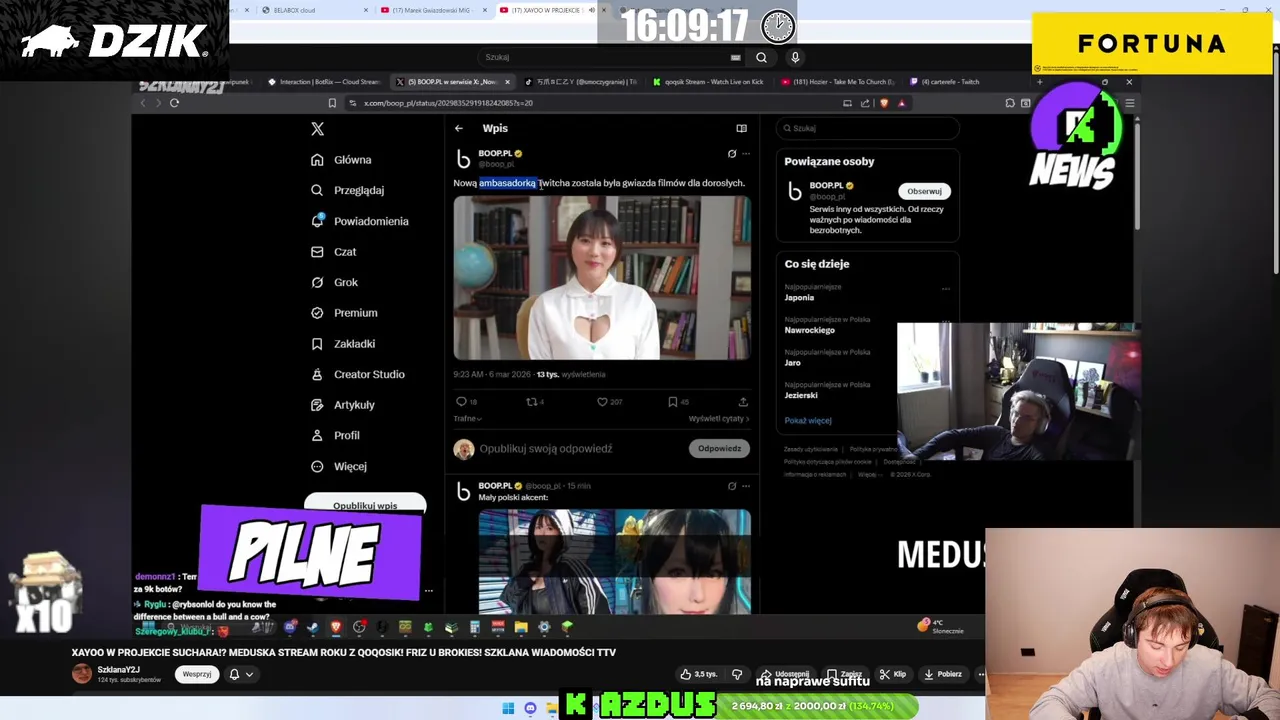Expand the Trafne reply sorting dropdown

pyautogui.click(x=467, y=419)
